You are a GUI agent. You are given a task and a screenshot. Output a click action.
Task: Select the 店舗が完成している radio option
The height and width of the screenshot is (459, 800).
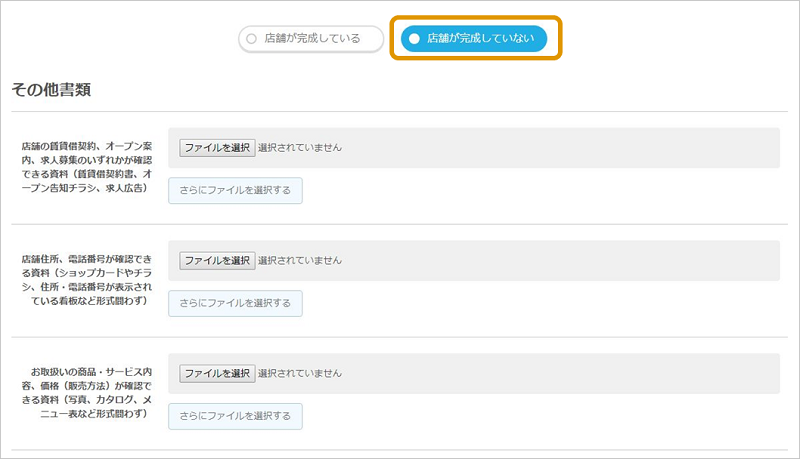pos(312,39)
